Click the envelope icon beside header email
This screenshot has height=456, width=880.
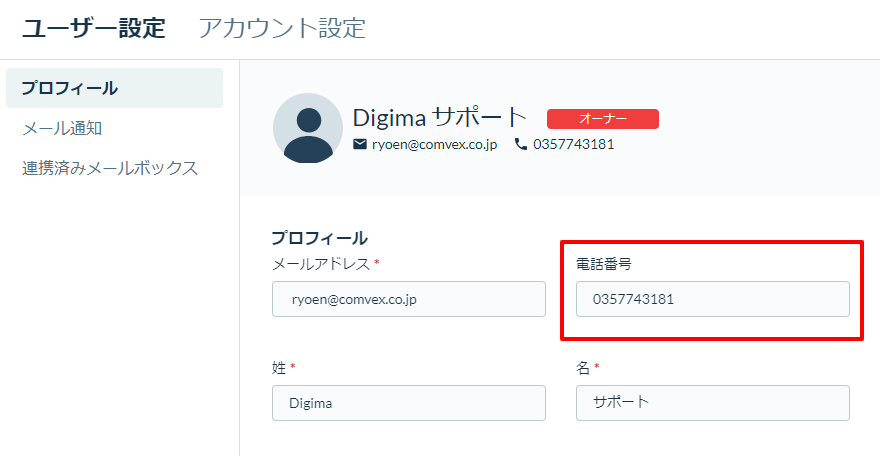[360, 145]
